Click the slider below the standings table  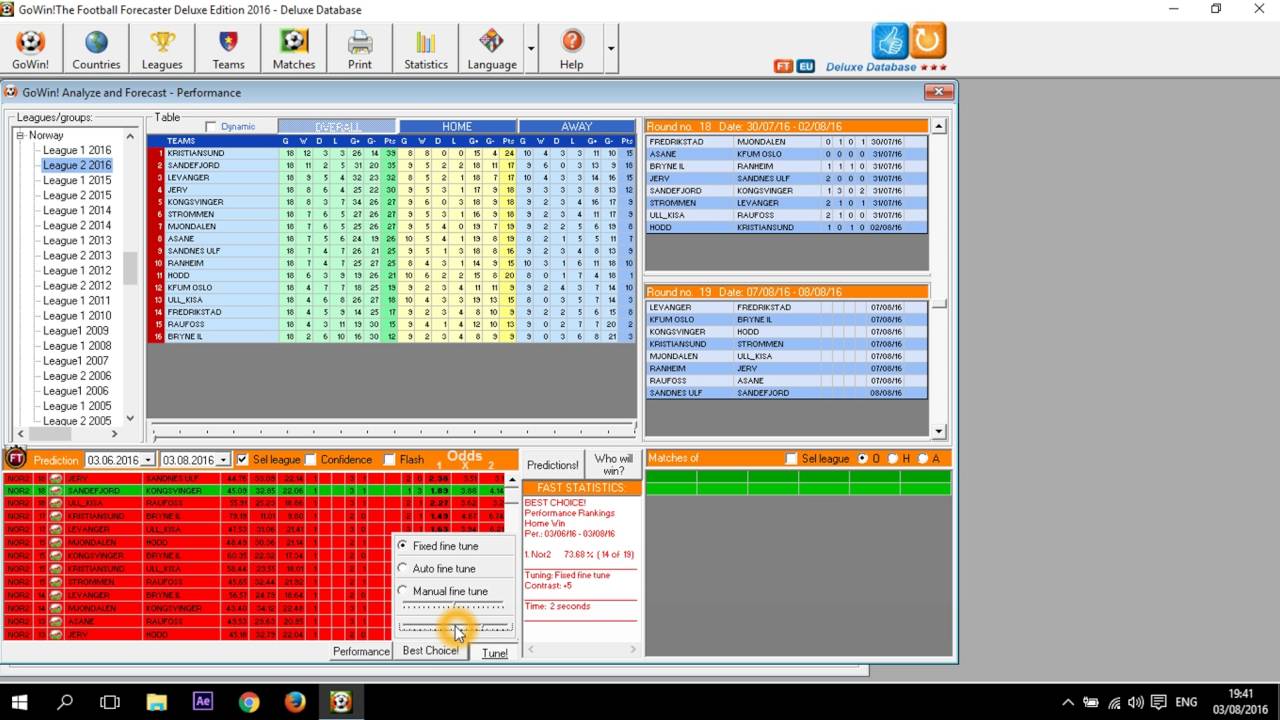[x=393, y=431]
